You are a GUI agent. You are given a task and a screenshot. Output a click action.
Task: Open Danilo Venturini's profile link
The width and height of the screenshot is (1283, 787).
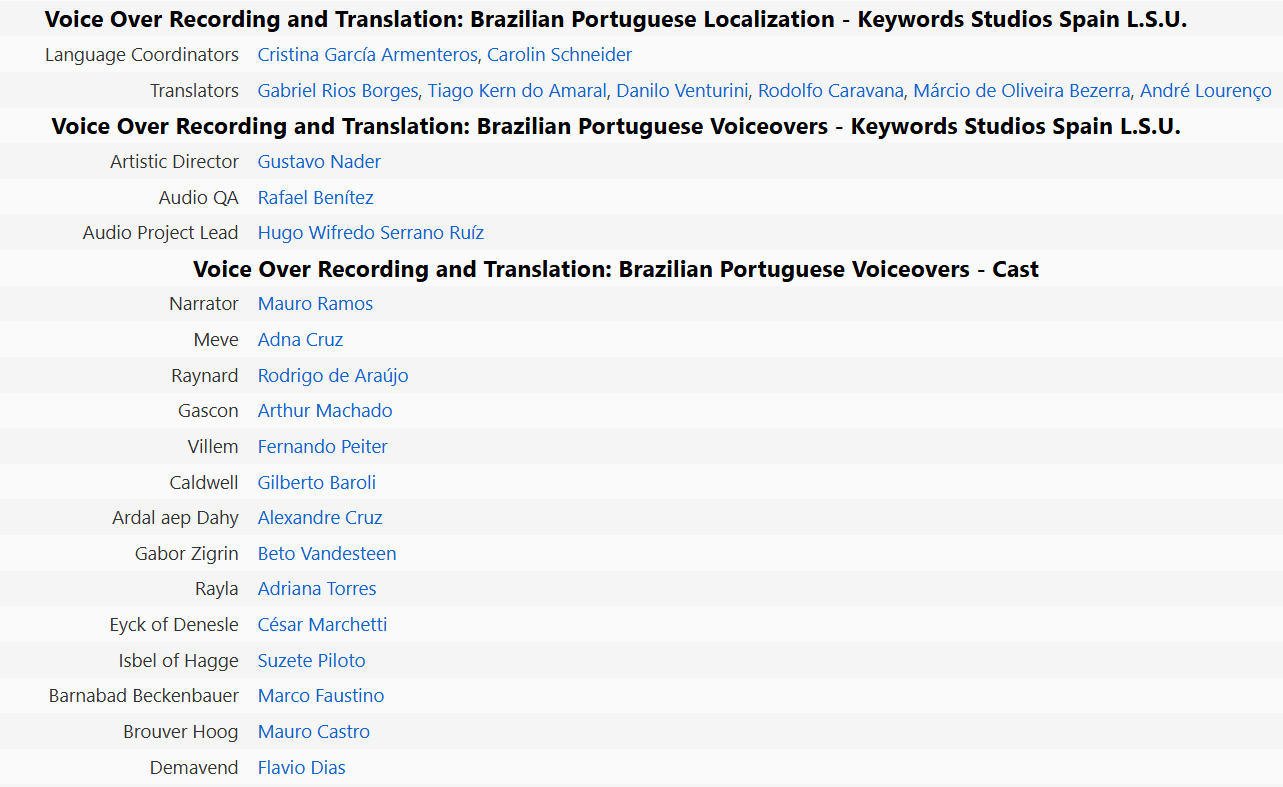682,91
